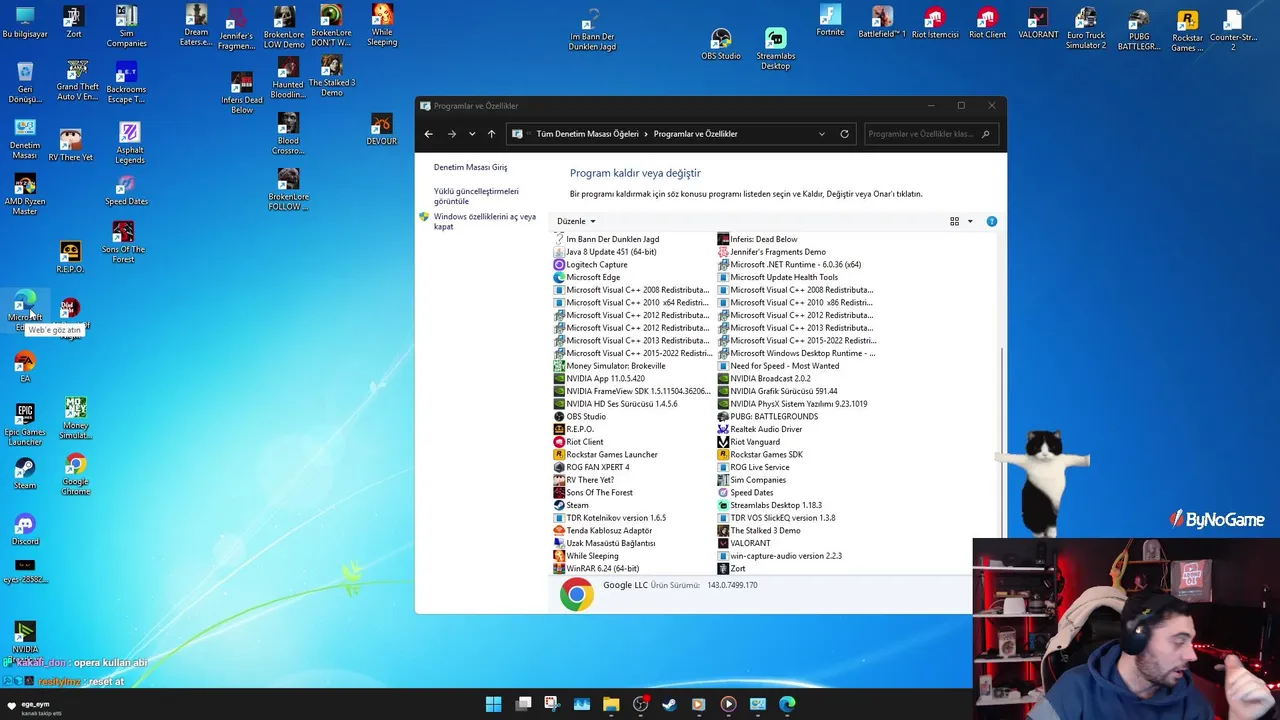Open the Streamlabs Desktop desktop shortcut

(776, 48)
